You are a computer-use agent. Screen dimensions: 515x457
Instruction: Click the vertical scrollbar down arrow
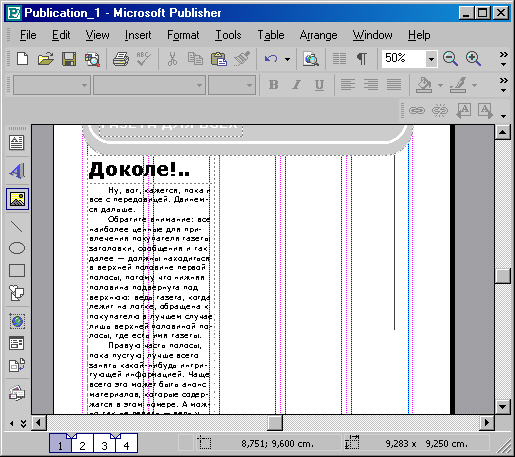[503, 406]
